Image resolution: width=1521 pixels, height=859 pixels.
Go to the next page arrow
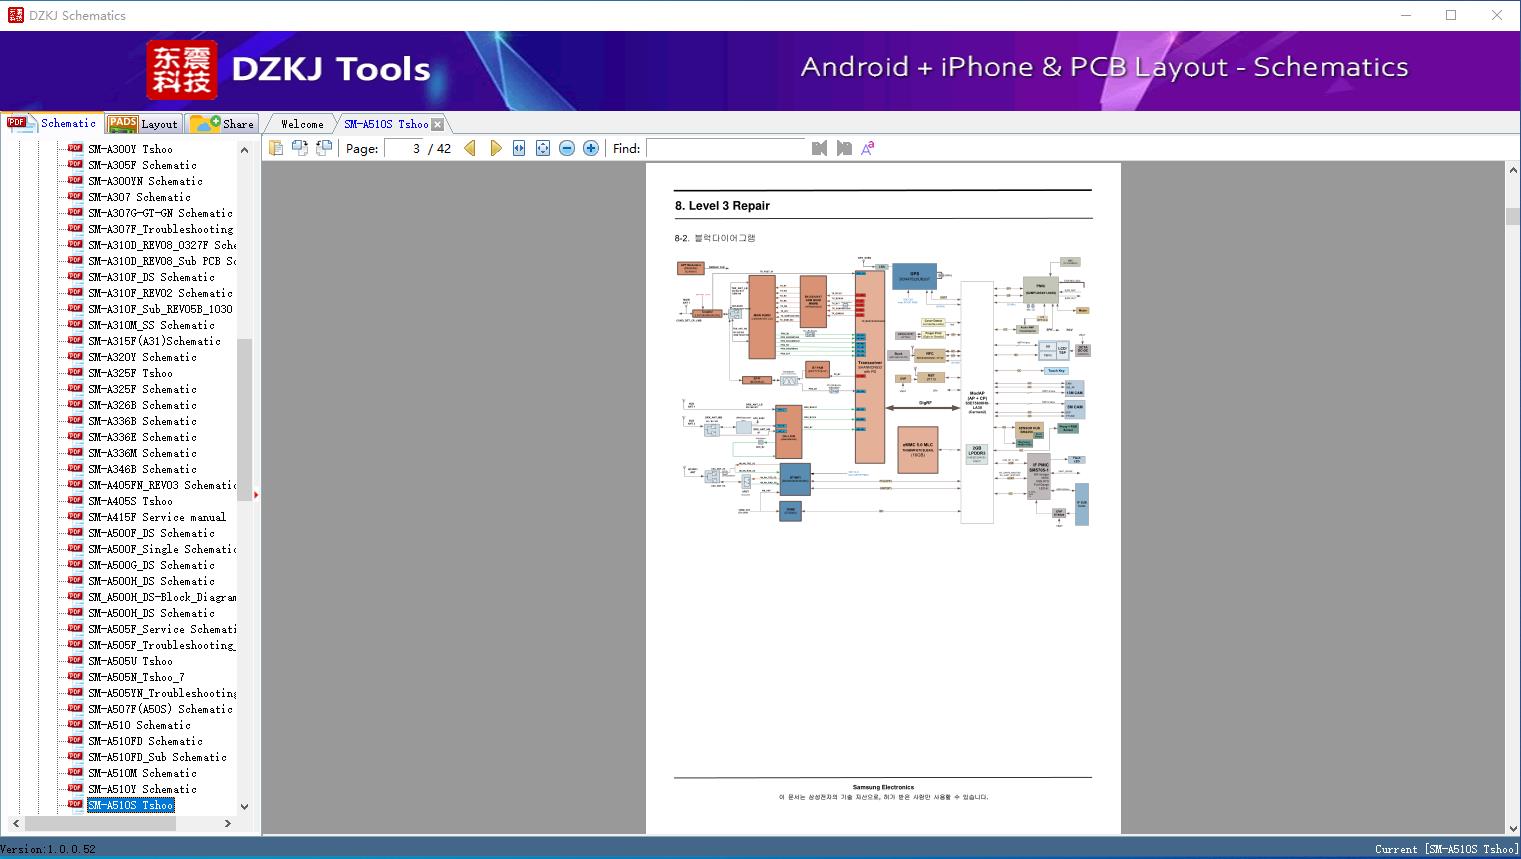pyautogui.click(x=495, y=148)
